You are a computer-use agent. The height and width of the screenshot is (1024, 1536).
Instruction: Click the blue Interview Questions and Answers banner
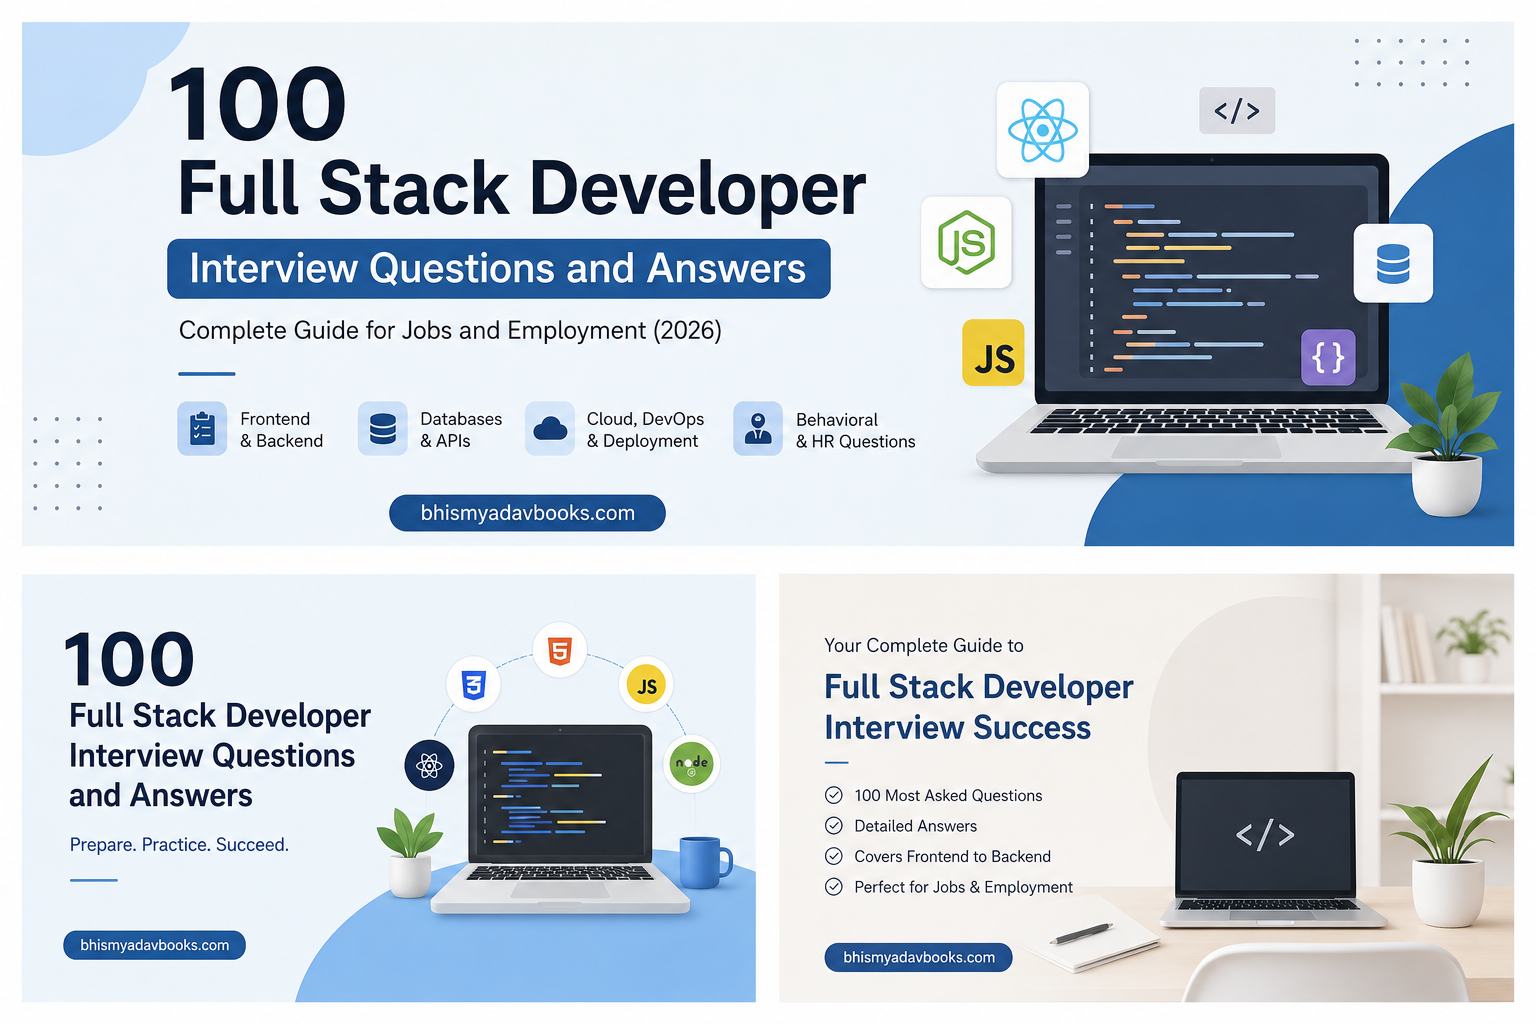tap(498, 268)
